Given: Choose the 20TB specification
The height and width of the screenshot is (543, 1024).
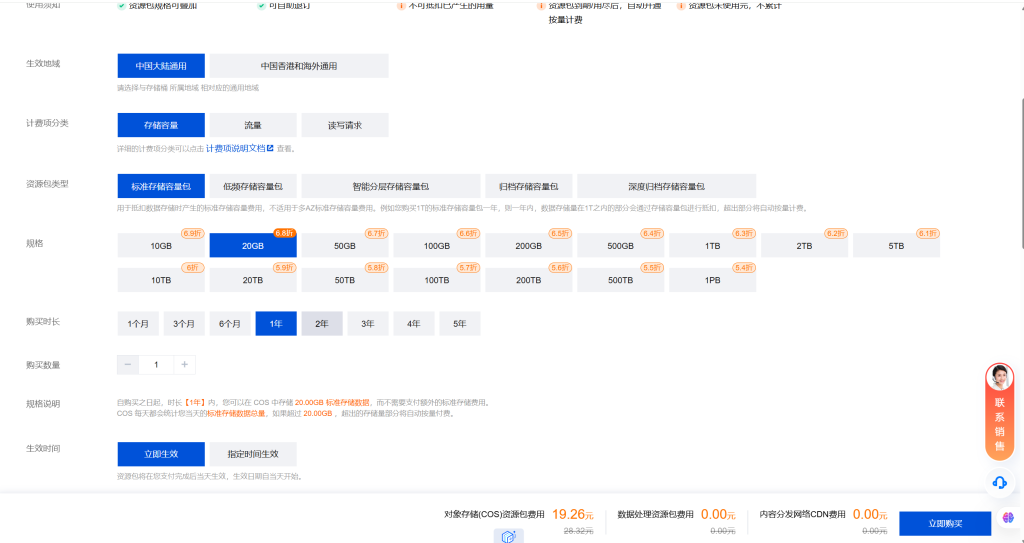Looking at the screenshot, I should click(253, 280).
